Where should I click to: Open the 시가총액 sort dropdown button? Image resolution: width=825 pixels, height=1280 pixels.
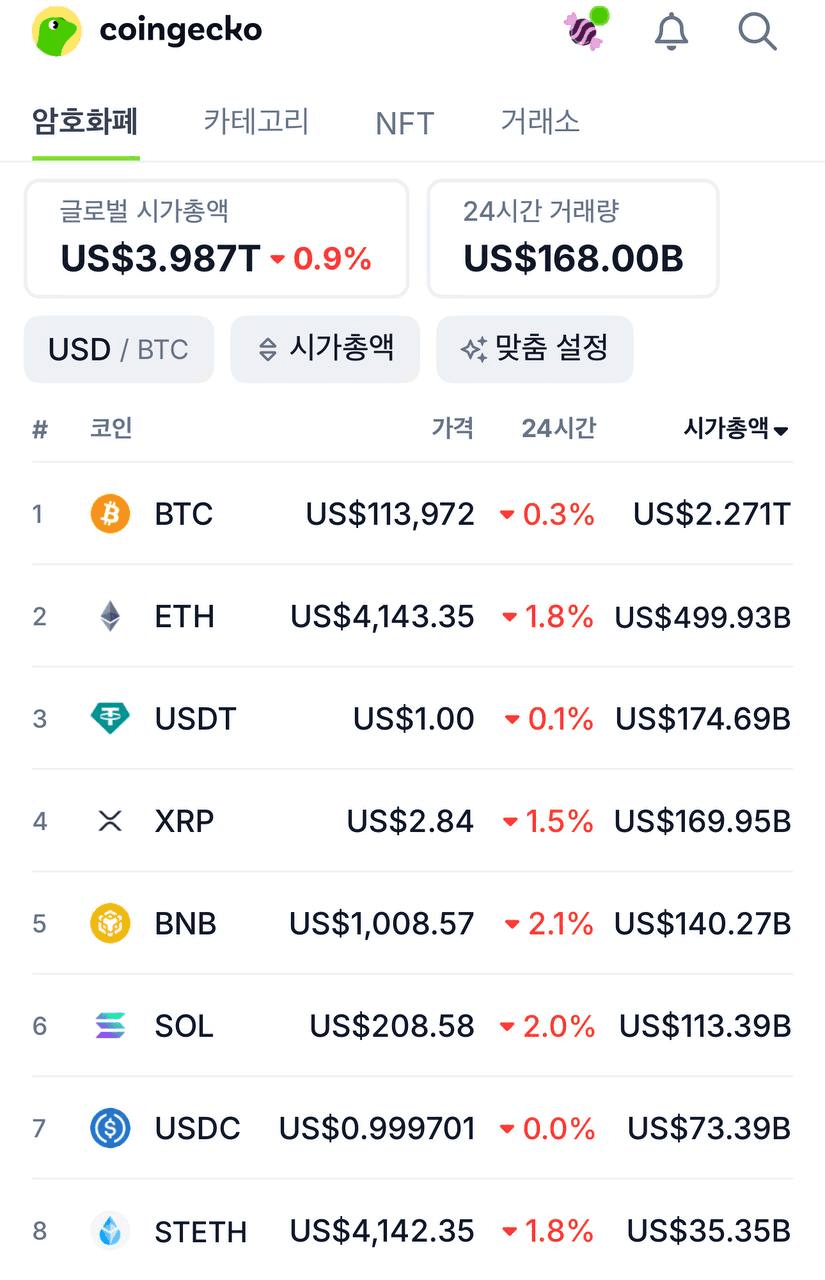325,349
